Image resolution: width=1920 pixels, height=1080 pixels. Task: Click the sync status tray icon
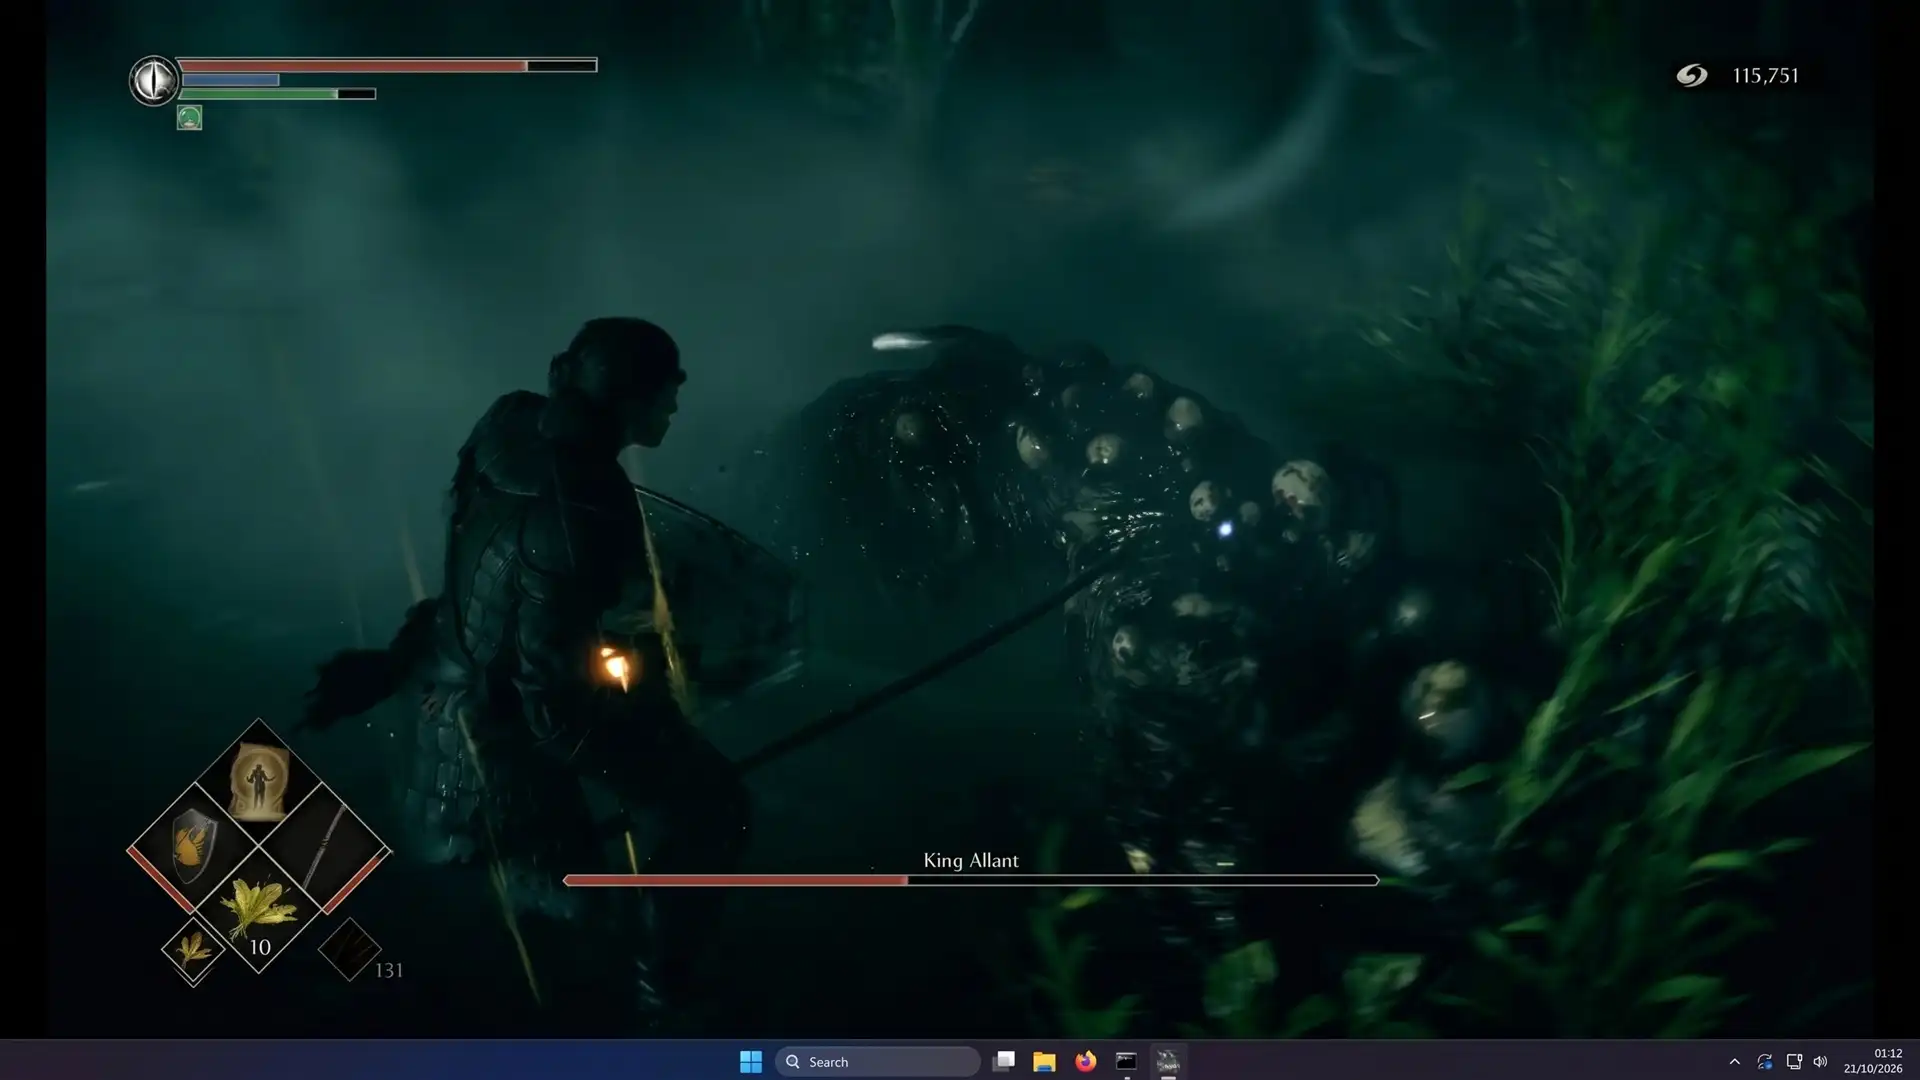(x=1764, y=1062)
